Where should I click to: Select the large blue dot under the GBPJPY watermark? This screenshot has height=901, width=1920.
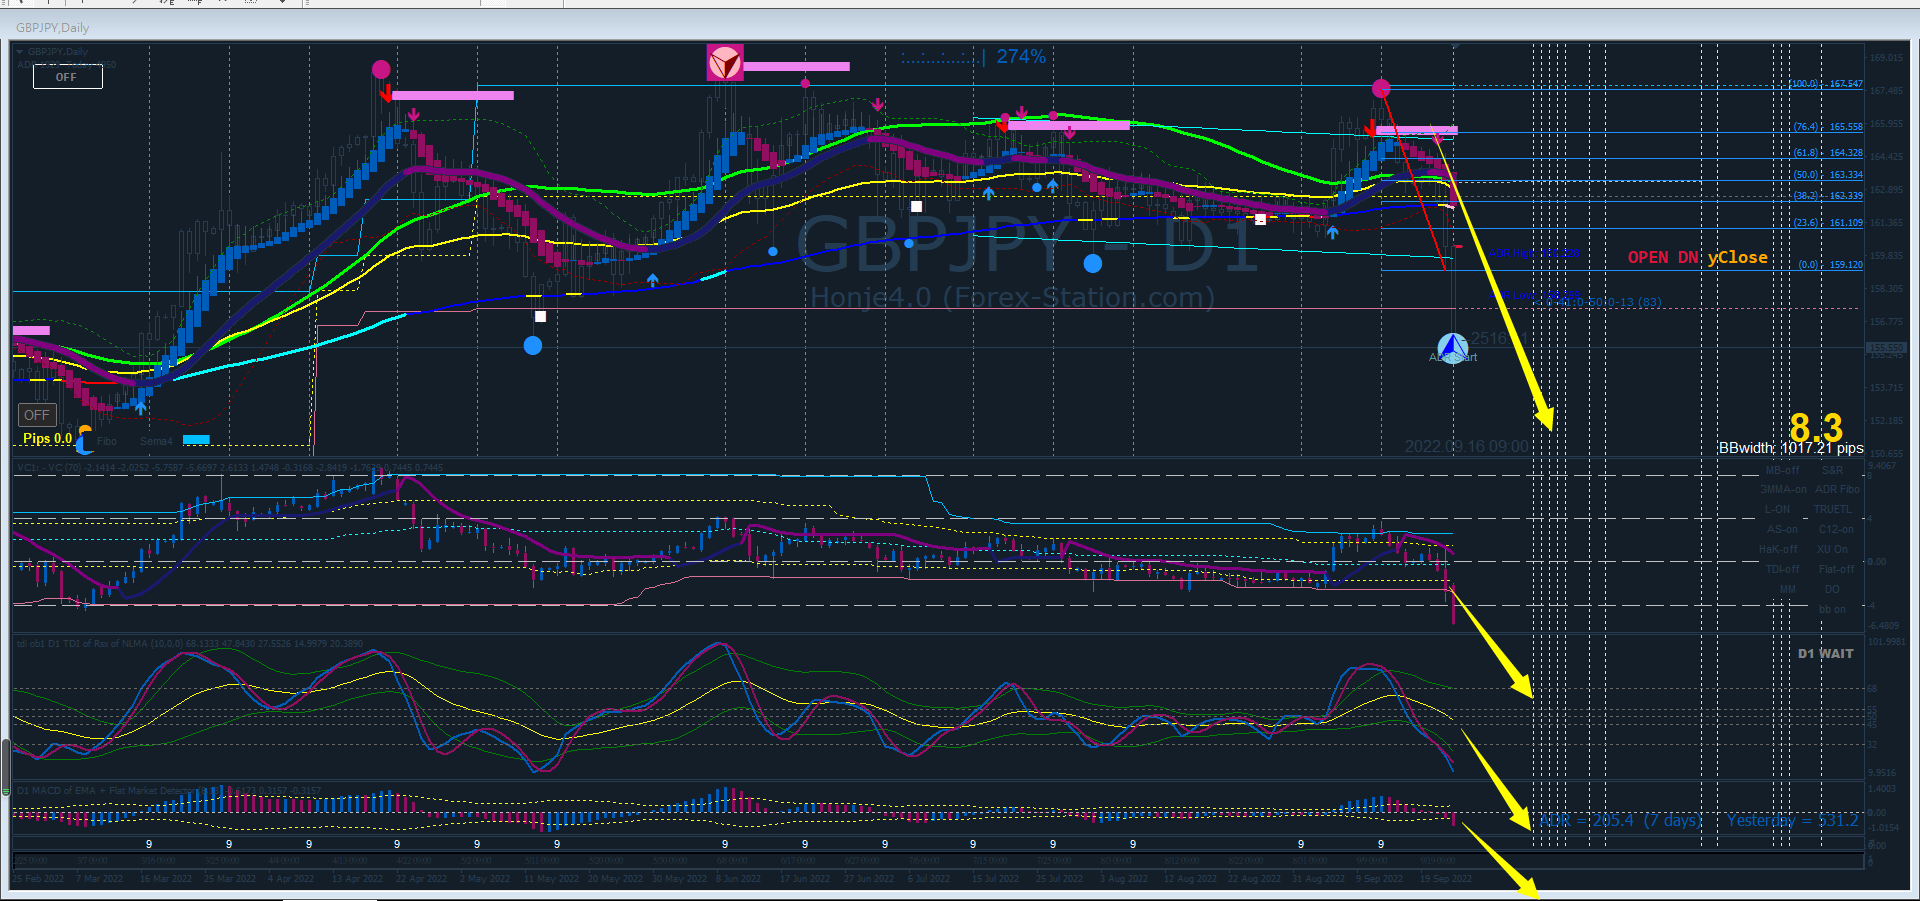(x=1093, y=264)
